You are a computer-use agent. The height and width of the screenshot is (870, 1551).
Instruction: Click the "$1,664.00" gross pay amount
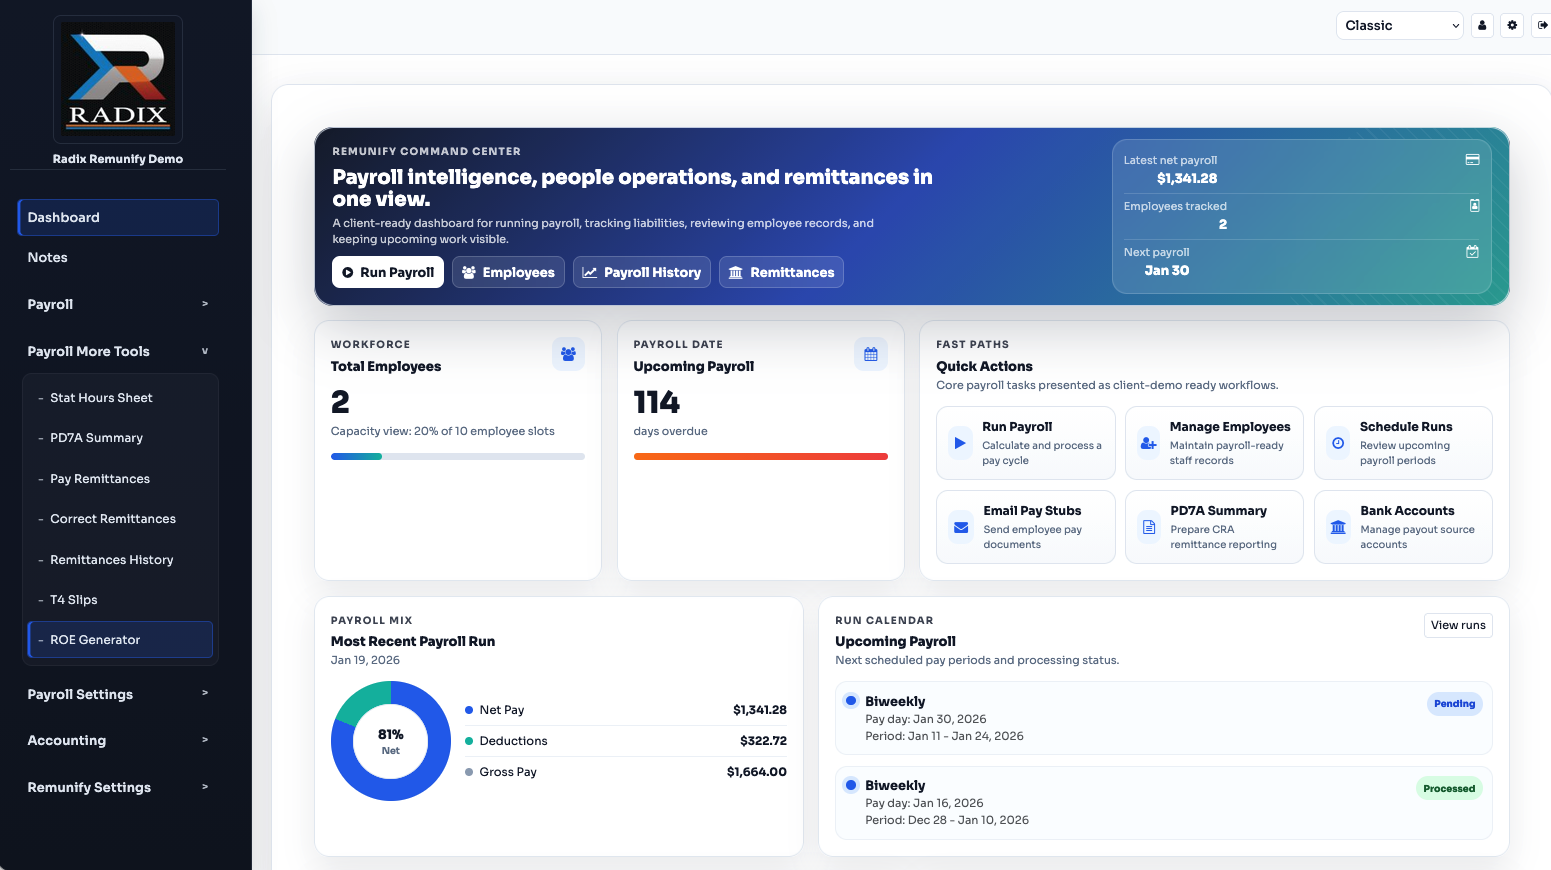click(757, 772)
